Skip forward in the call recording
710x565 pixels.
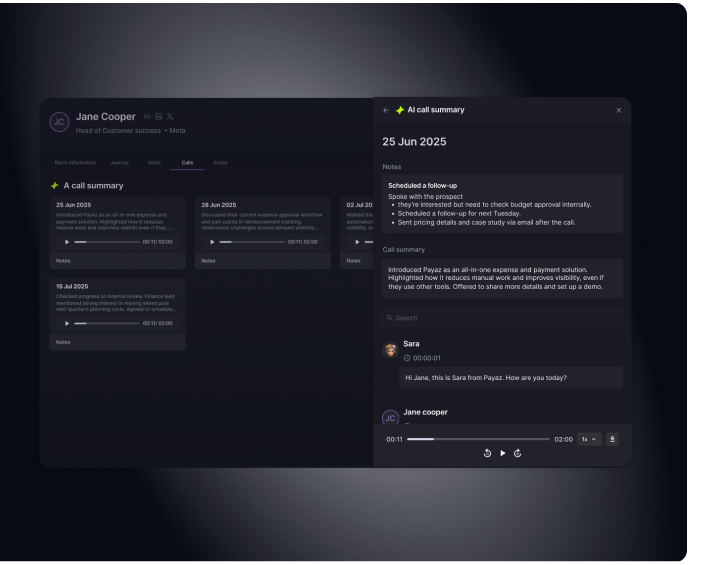pyautogui.click(x=517, y=453)
